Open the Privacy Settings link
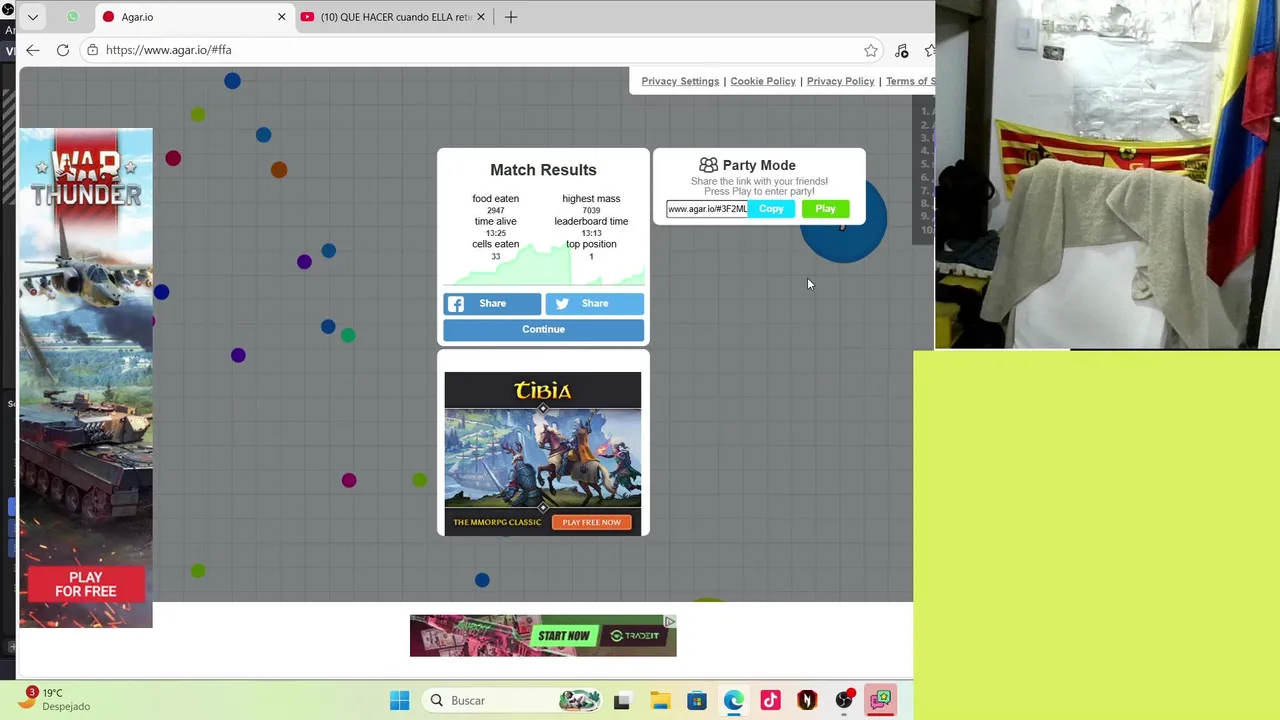Viewport: 1280px width, 720px height. (680, 81)
